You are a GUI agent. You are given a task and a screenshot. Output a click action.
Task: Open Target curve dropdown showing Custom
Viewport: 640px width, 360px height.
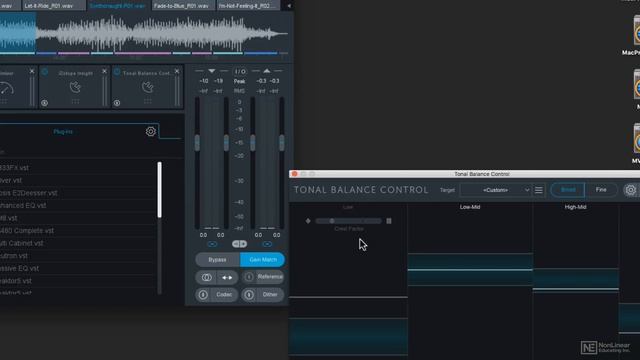(496, 190)
